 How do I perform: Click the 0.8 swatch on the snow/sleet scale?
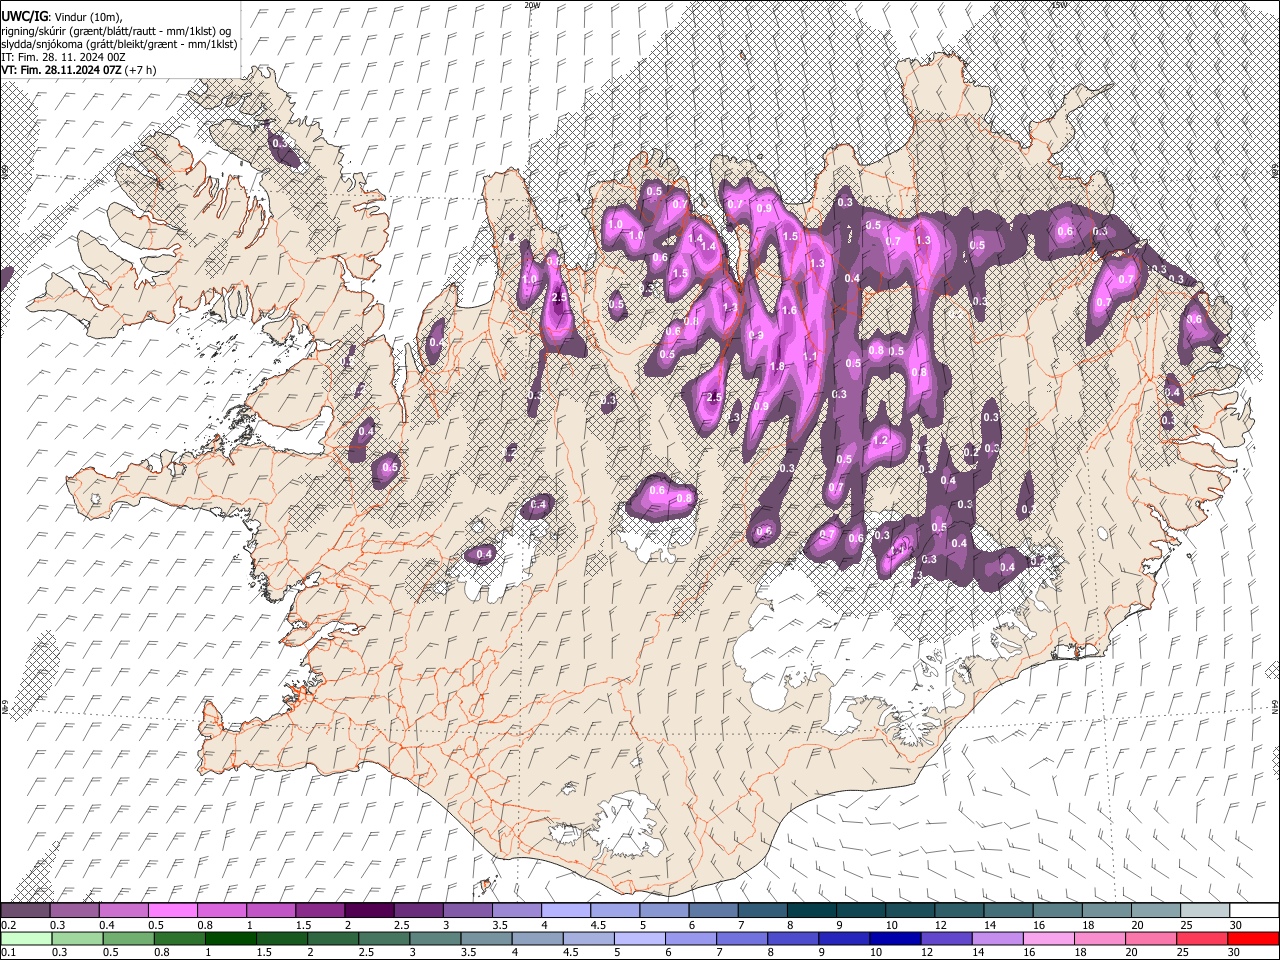[222, 911]
